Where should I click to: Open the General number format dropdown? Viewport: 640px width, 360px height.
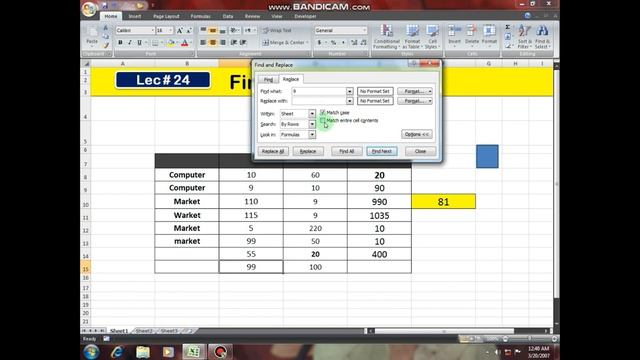[364, 31]
